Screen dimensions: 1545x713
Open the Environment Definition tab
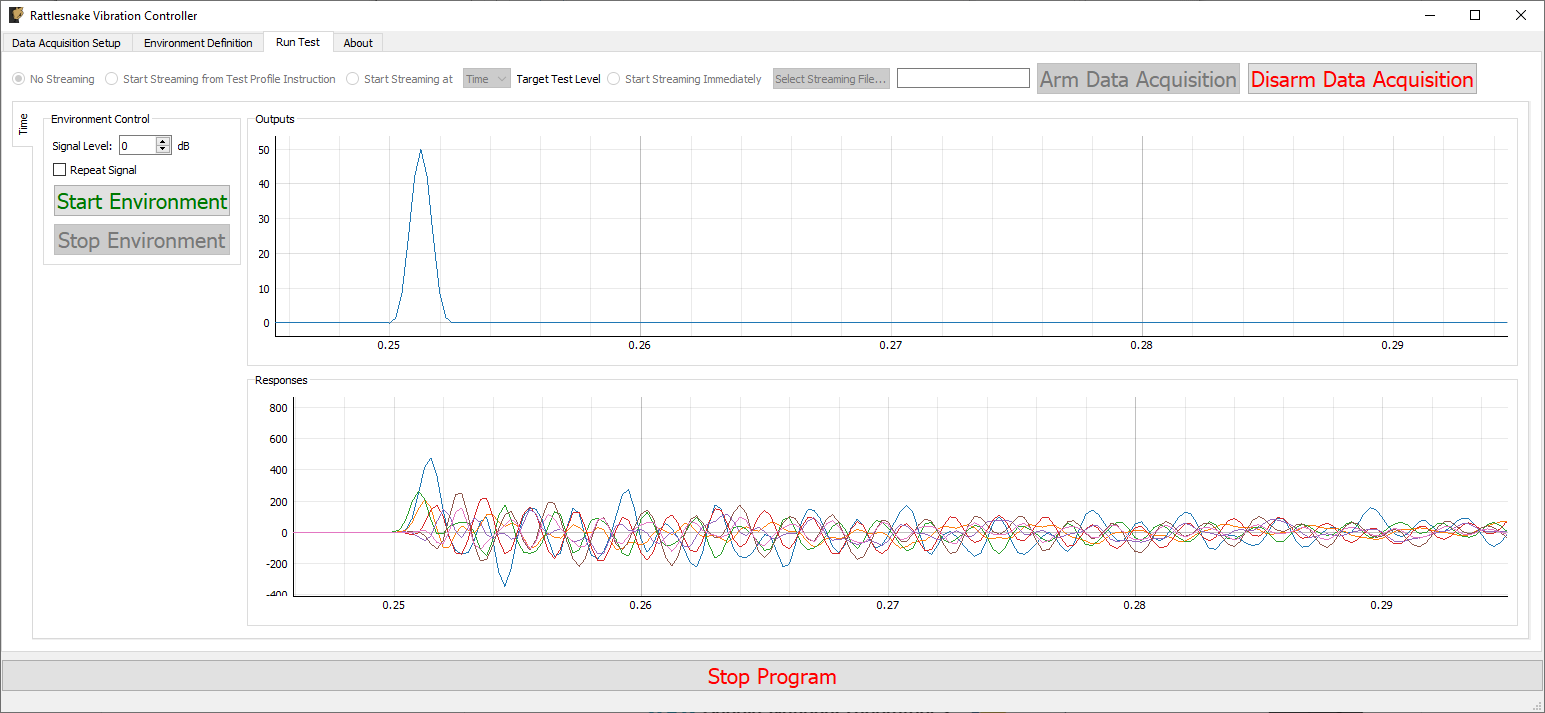click(197, 42)
